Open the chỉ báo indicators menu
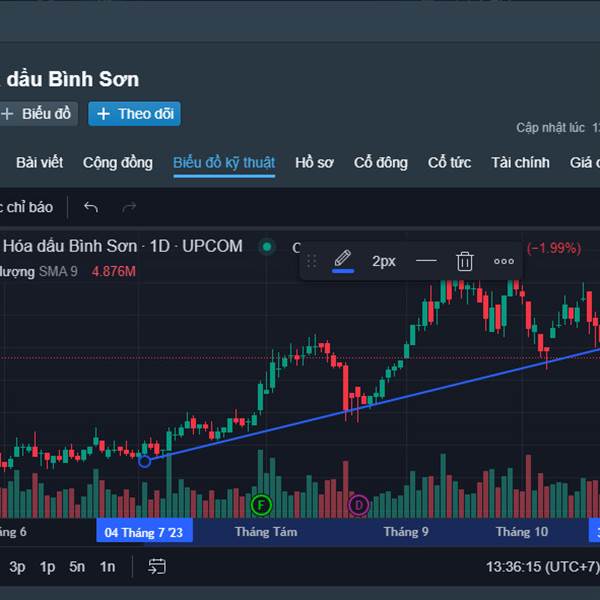The height and width of the screenshot is (600, 600). click(27, 207)
